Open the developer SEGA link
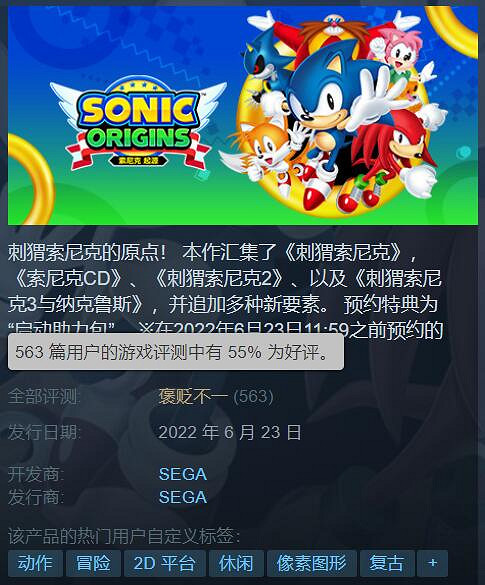 [183, 474]
